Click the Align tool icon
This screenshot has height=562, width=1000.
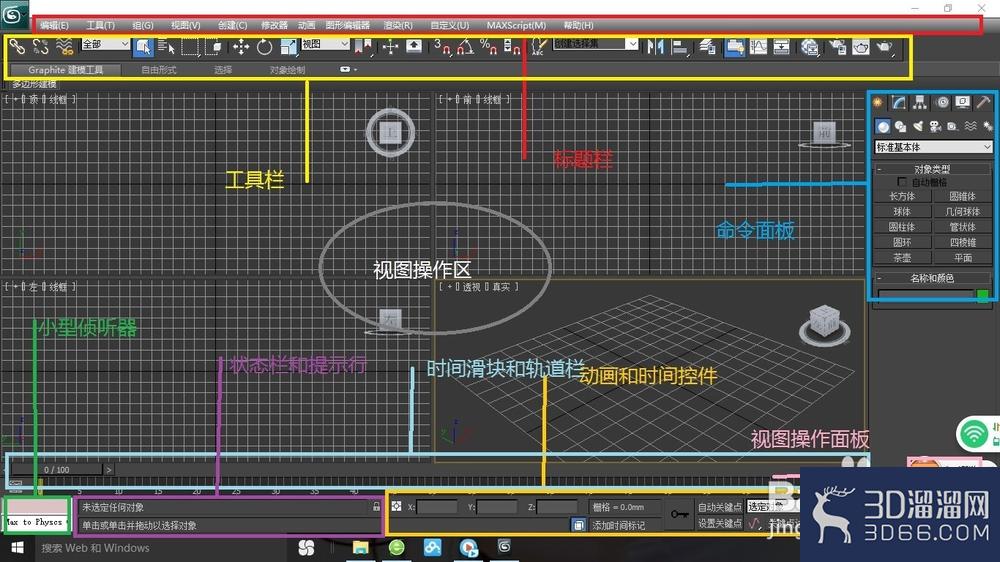pos(680,47)
